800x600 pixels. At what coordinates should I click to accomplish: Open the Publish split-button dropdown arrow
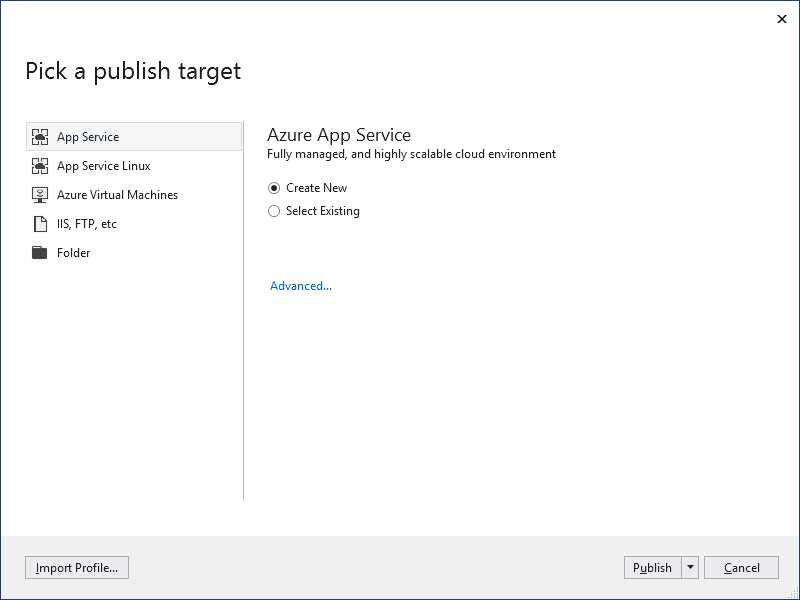(x=690, y=567)
